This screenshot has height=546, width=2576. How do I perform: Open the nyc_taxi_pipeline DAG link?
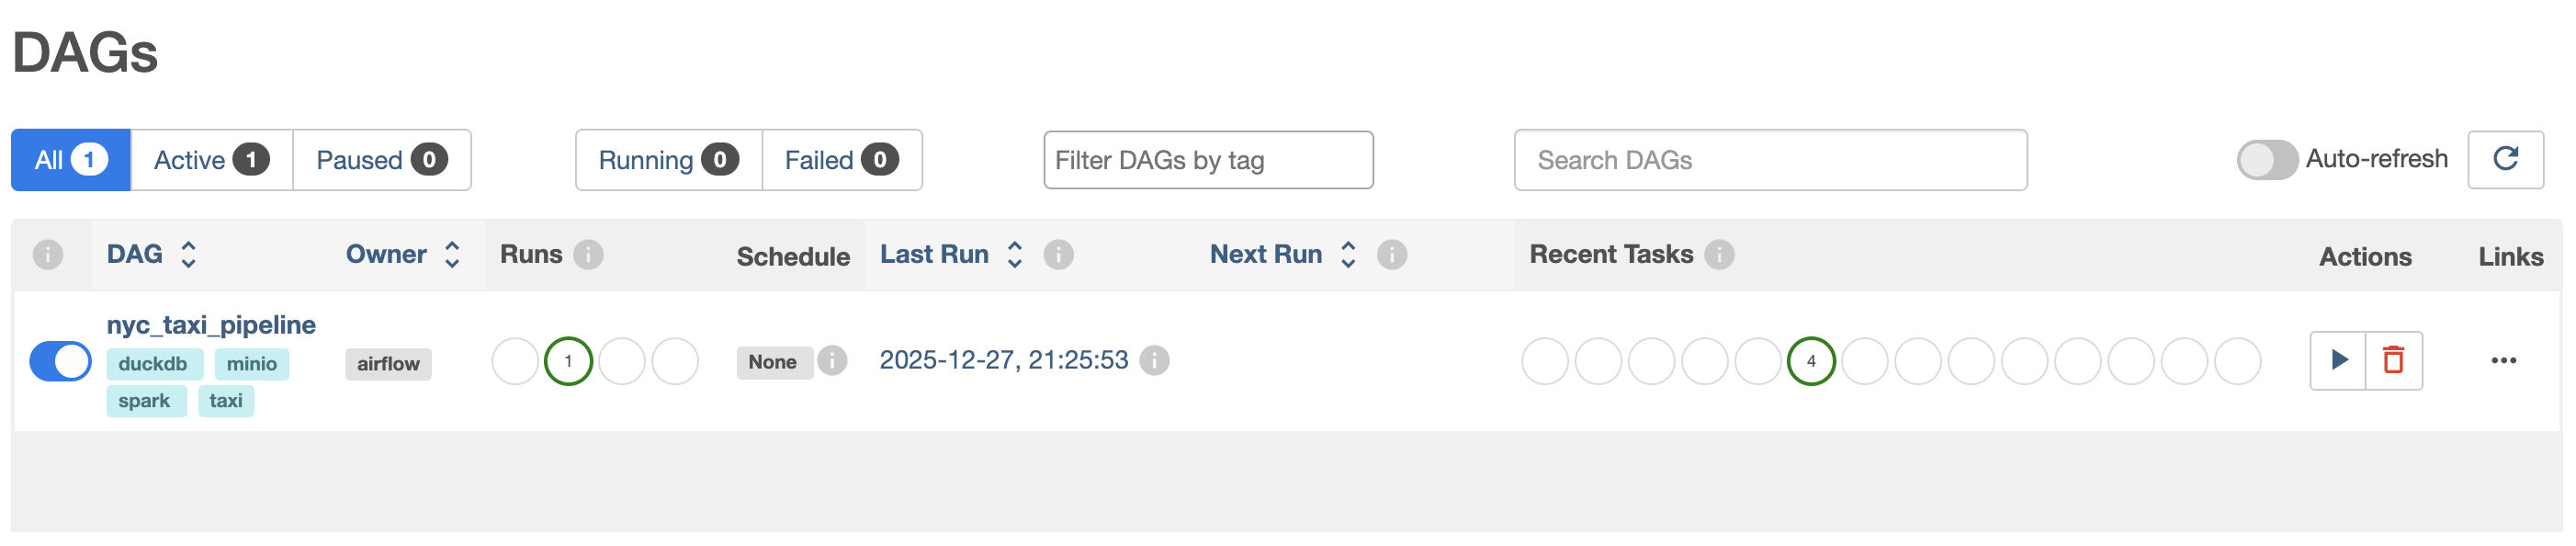[x=211, y=325]
